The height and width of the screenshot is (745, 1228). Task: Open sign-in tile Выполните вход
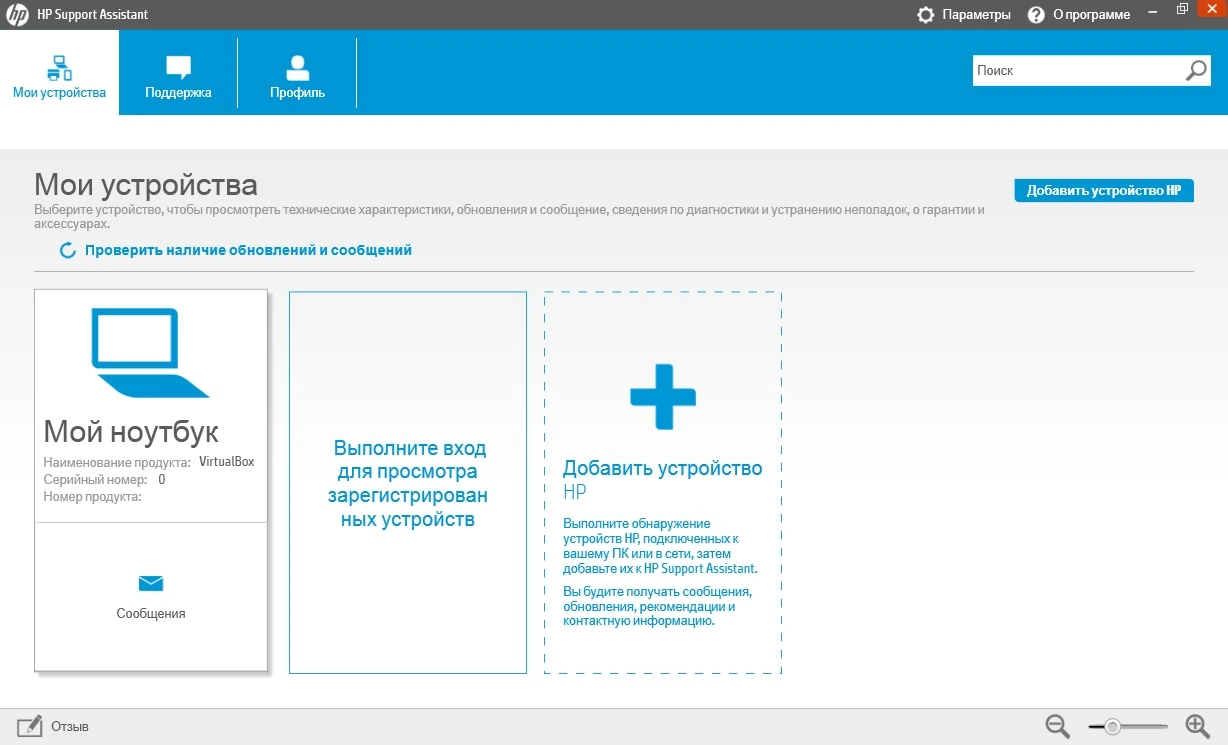[408, 483]
